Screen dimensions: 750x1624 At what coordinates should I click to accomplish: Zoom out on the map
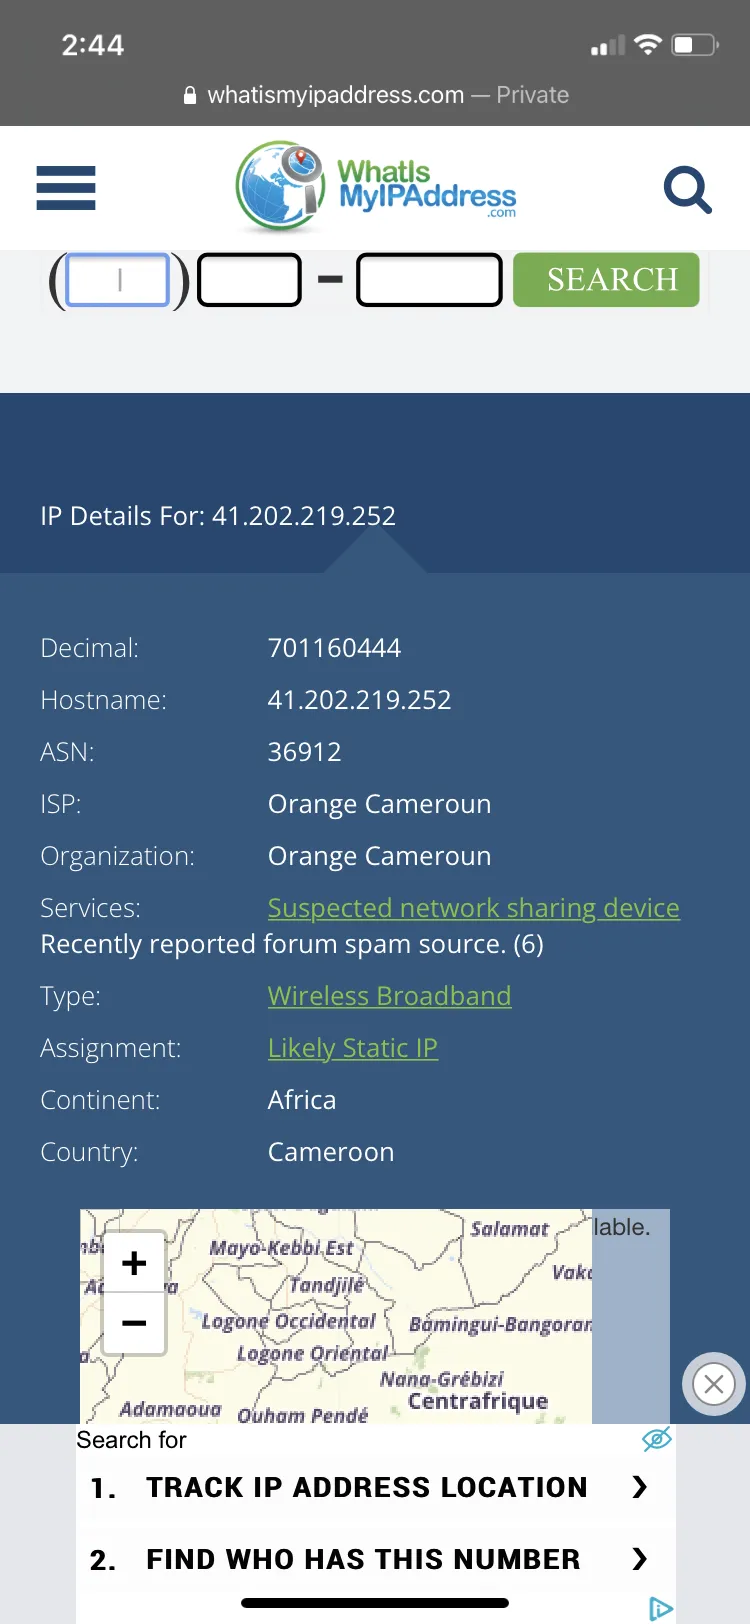tap(134, 1323)
